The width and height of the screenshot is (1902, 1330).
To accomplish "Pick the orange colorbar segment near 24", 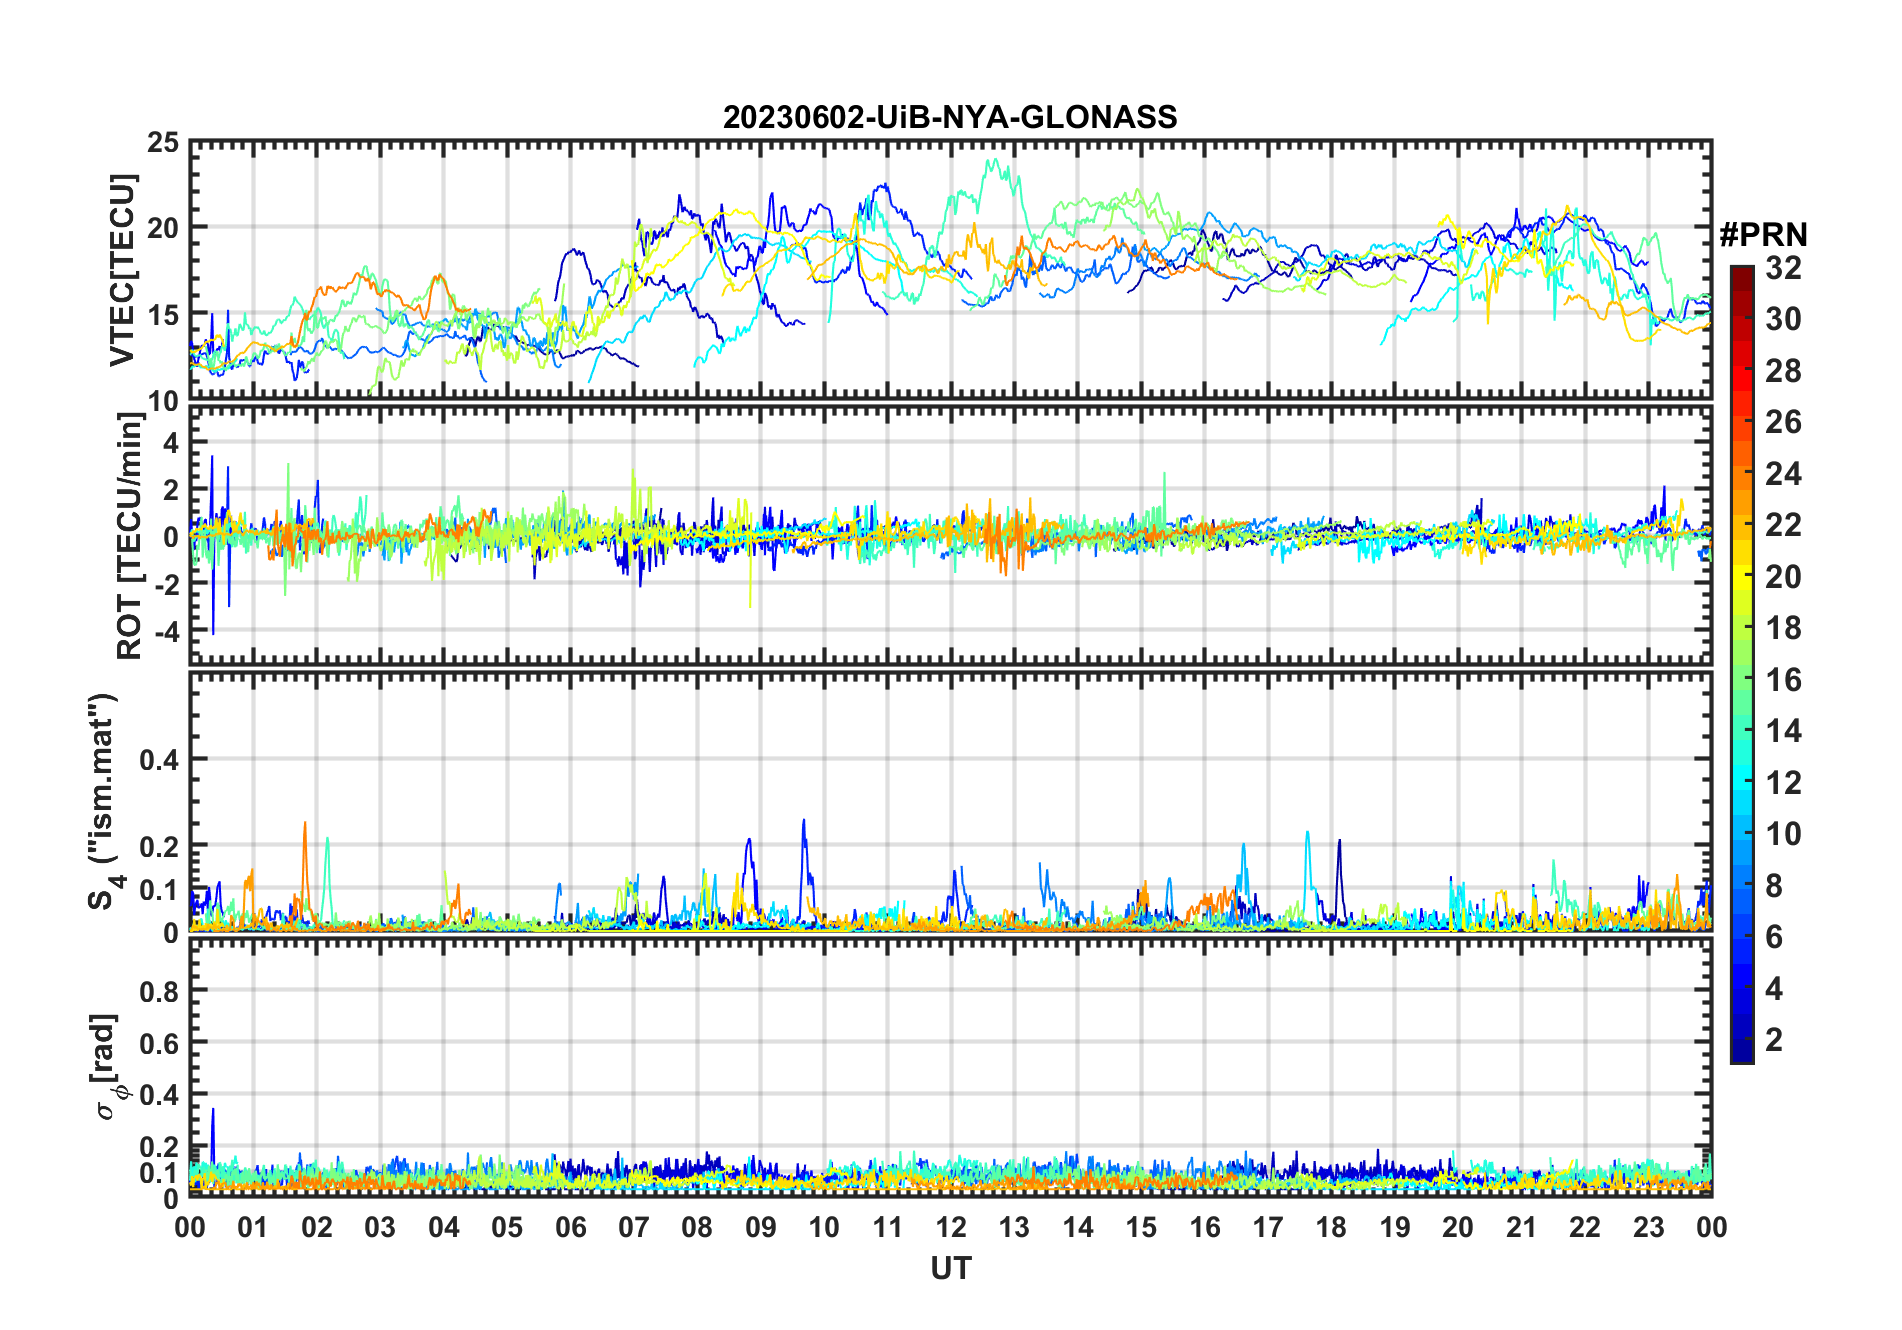I will (x=1741, y=474).
